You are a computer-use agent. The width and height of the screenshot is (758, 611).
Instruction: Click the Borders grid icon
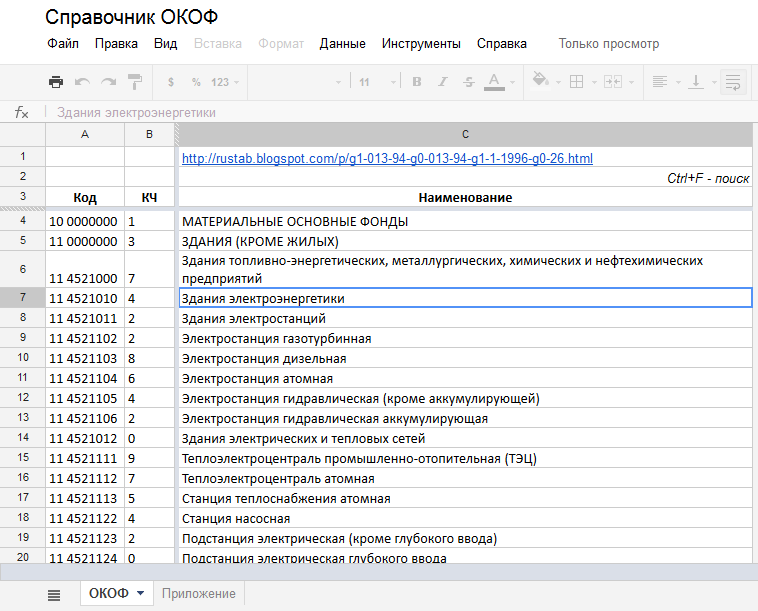(576, 82)
